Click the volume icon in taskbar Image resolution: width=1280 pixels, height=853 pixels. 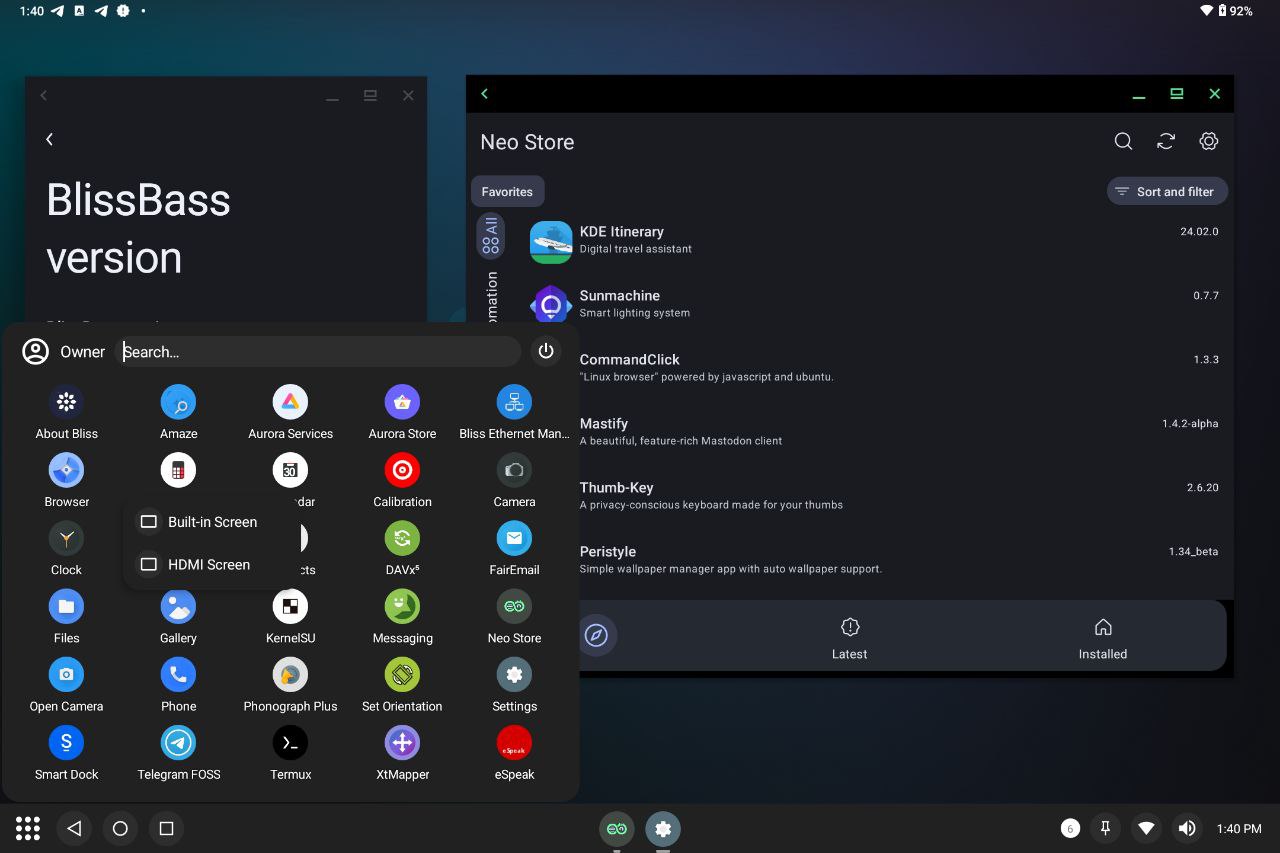click(1187, 828)
